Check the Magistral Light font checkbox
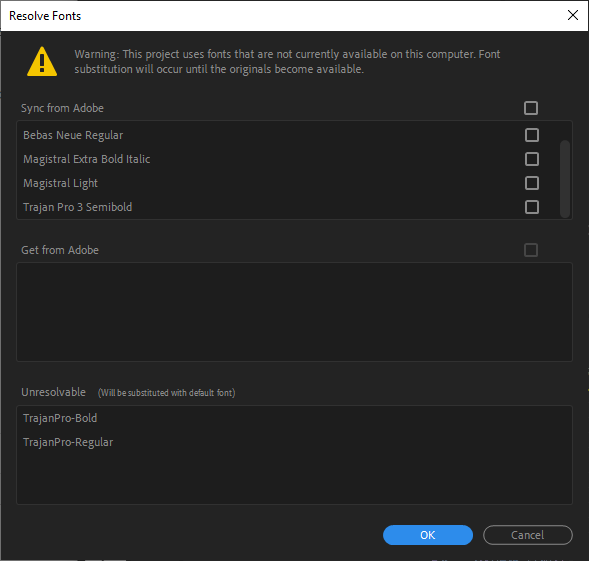 coord(532,183)
